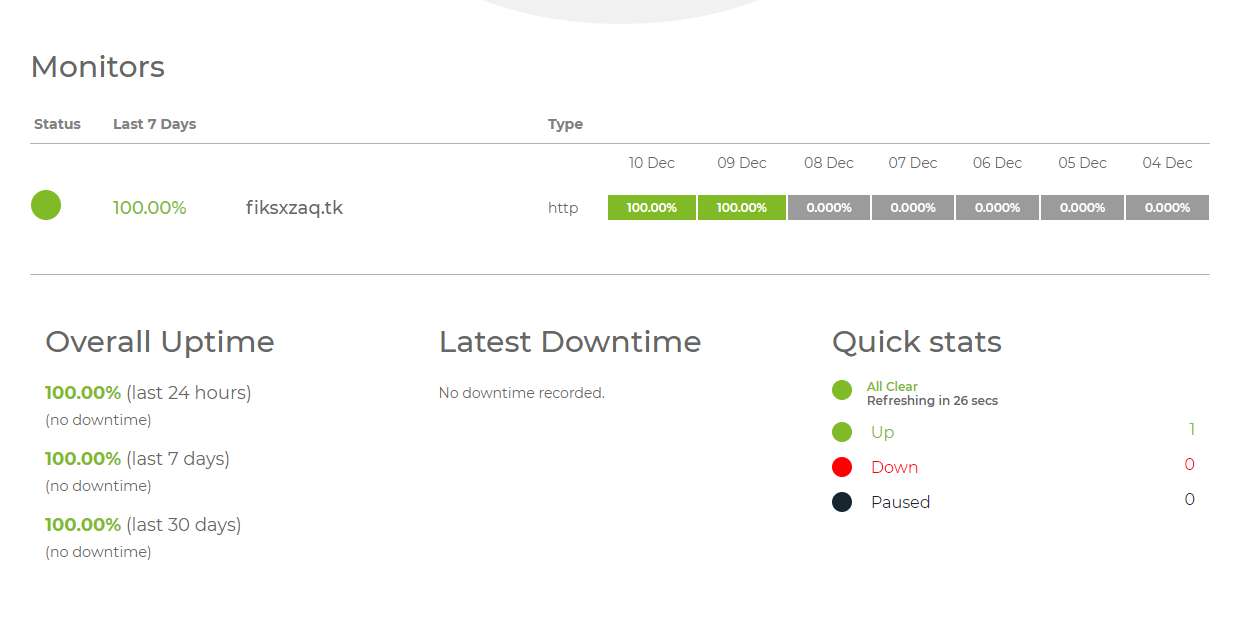
Task: Click the 05 Dec gray uptime bar
Action: pyautogui.click(x=1082, y=208)
